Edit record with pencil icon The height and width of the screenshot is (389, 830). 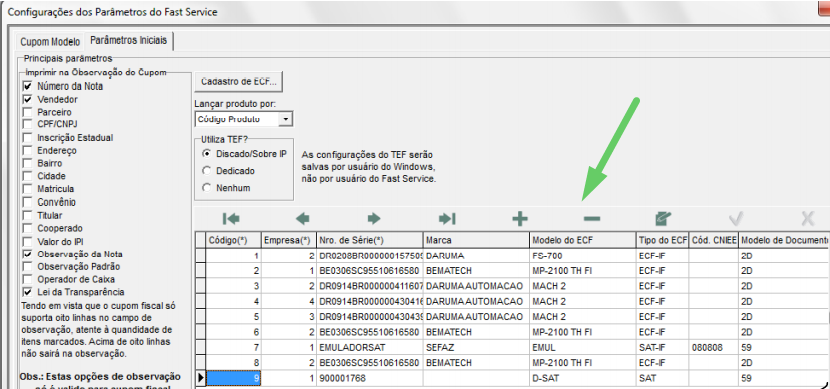point(663,219)
